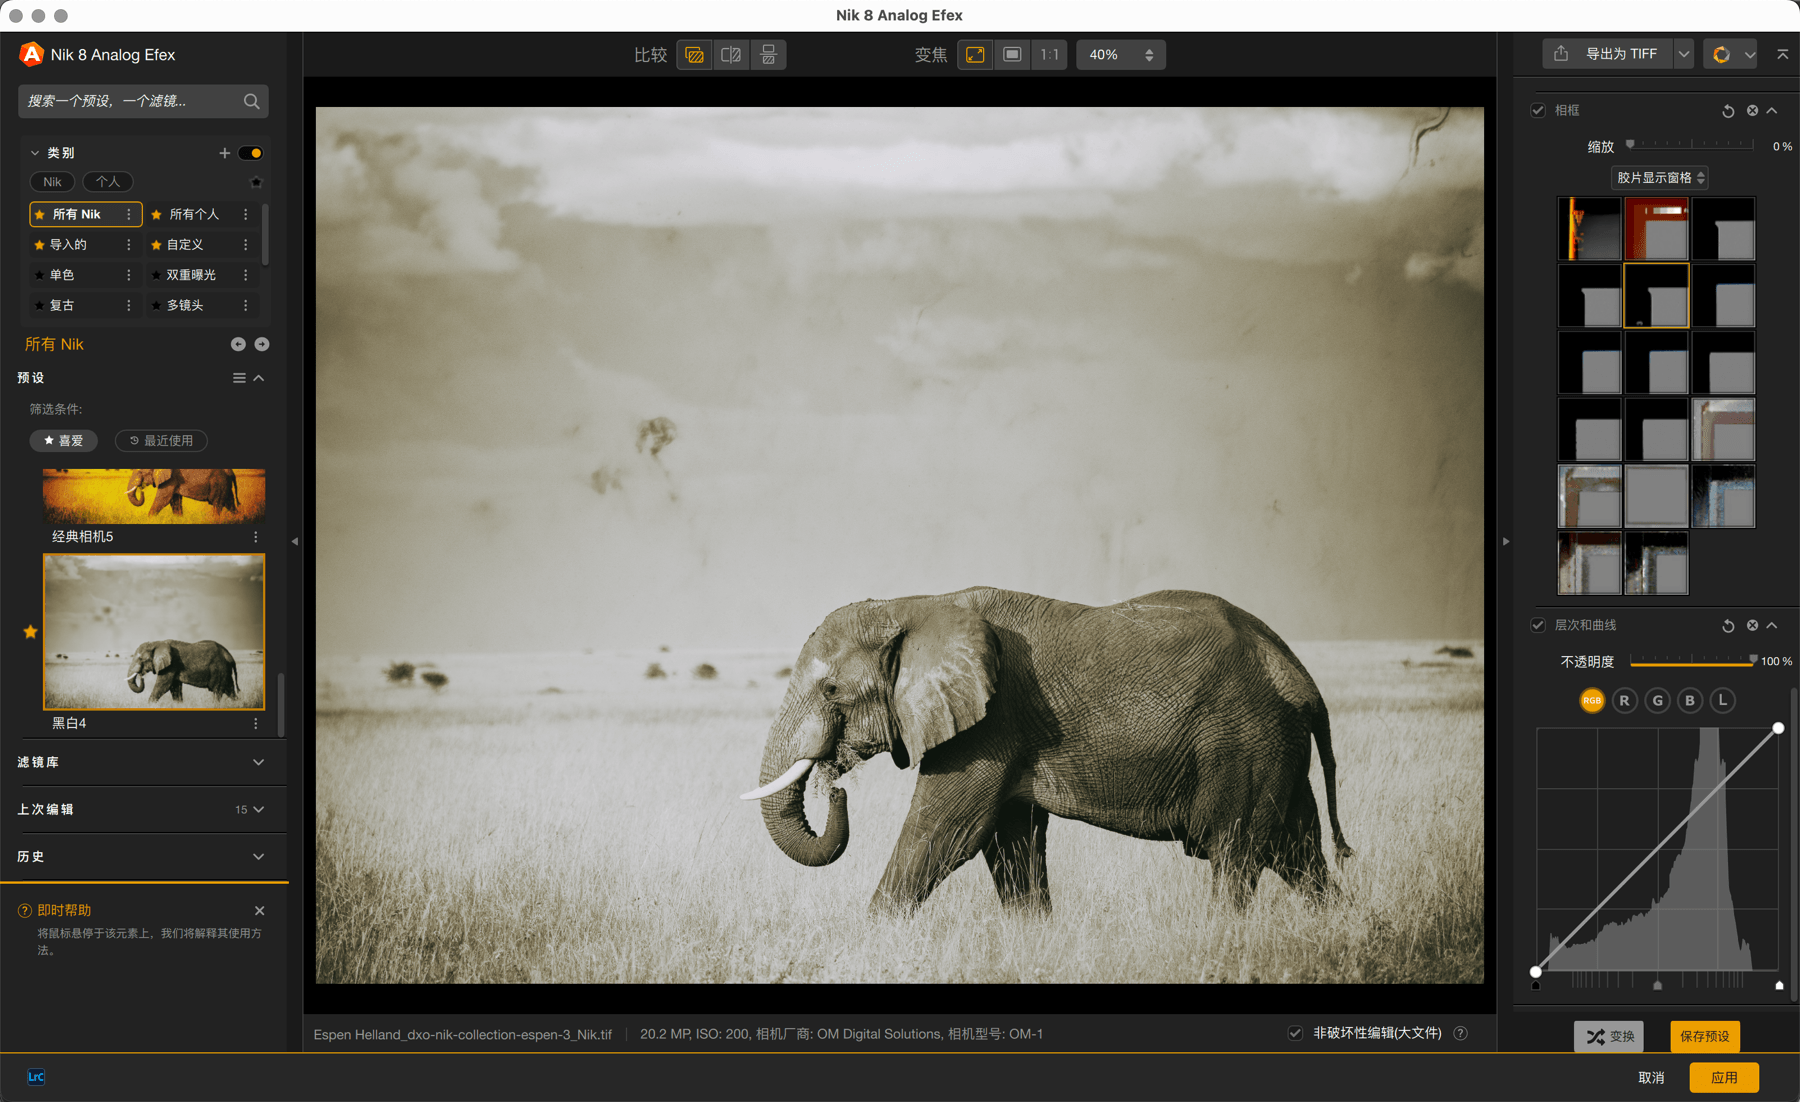The width and height of the screenshot is (1800, 1102).
Task: Select the side-by-side stacked compare icon
Action: [x=768, y=55]
